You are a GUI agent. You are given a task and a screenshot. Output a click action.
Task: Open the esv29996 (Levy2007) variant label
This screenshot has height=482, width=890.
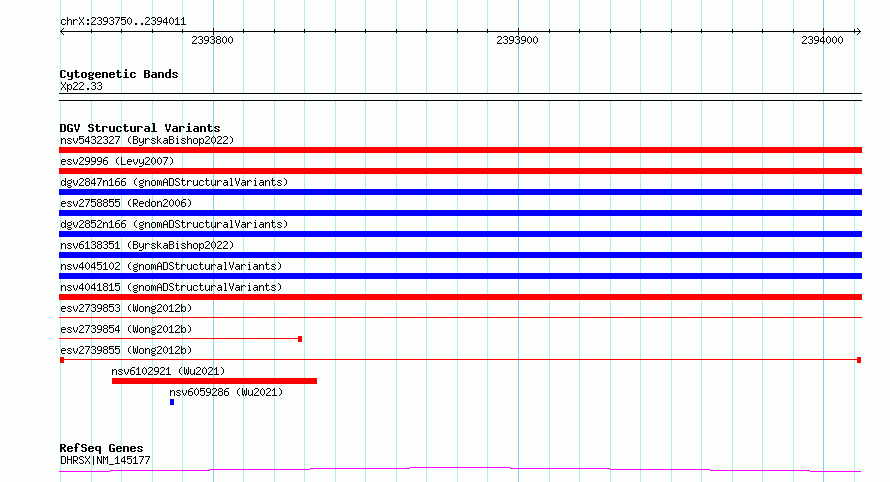point(117,161)
